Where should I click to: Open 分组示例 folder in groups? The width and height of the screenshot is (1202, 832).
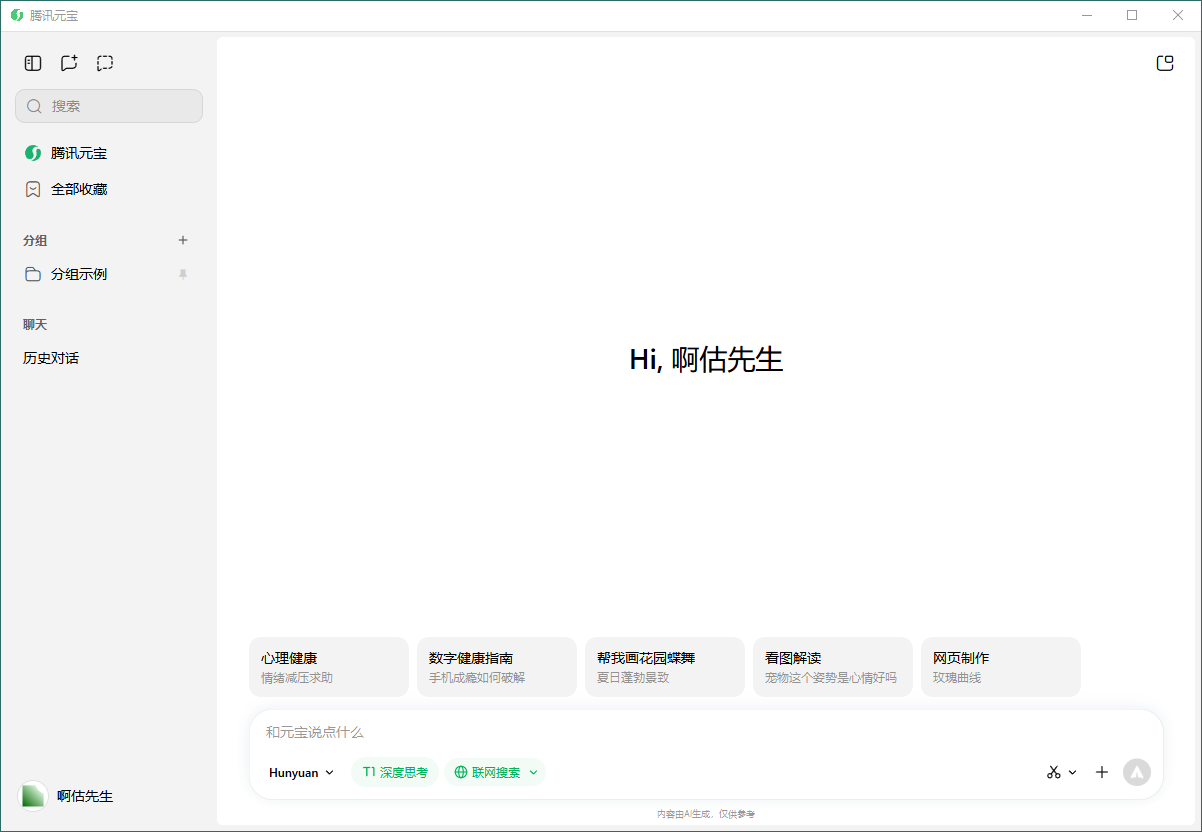(x=79, y=274)
